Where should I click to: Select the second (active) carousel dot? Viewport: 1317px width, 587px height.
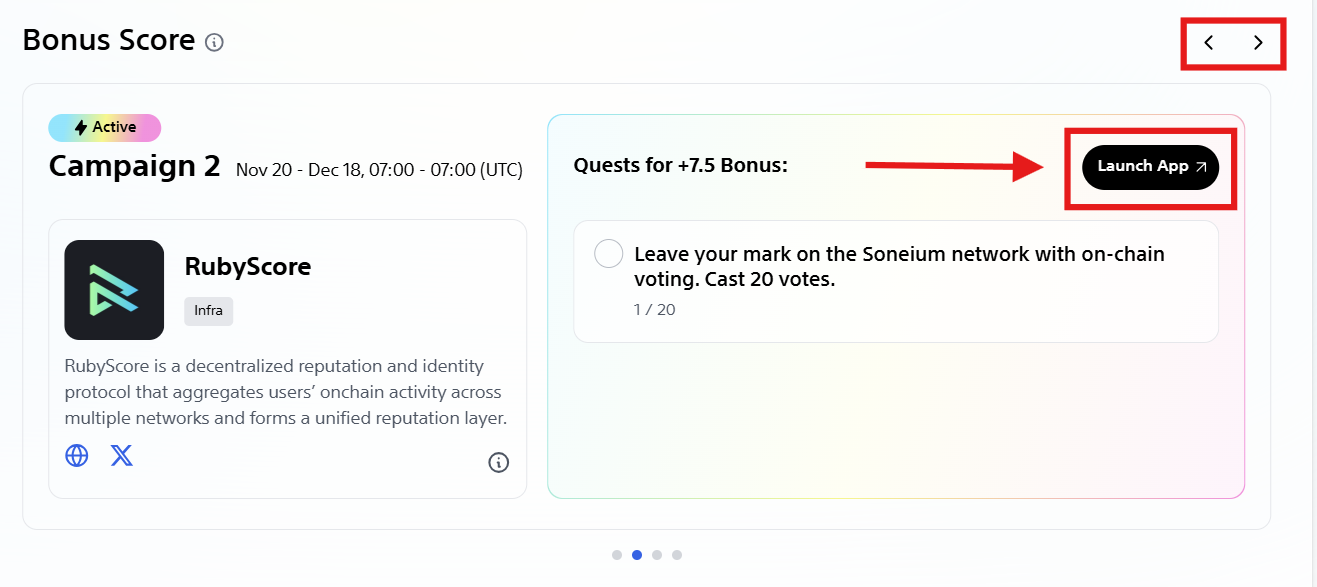637,555
